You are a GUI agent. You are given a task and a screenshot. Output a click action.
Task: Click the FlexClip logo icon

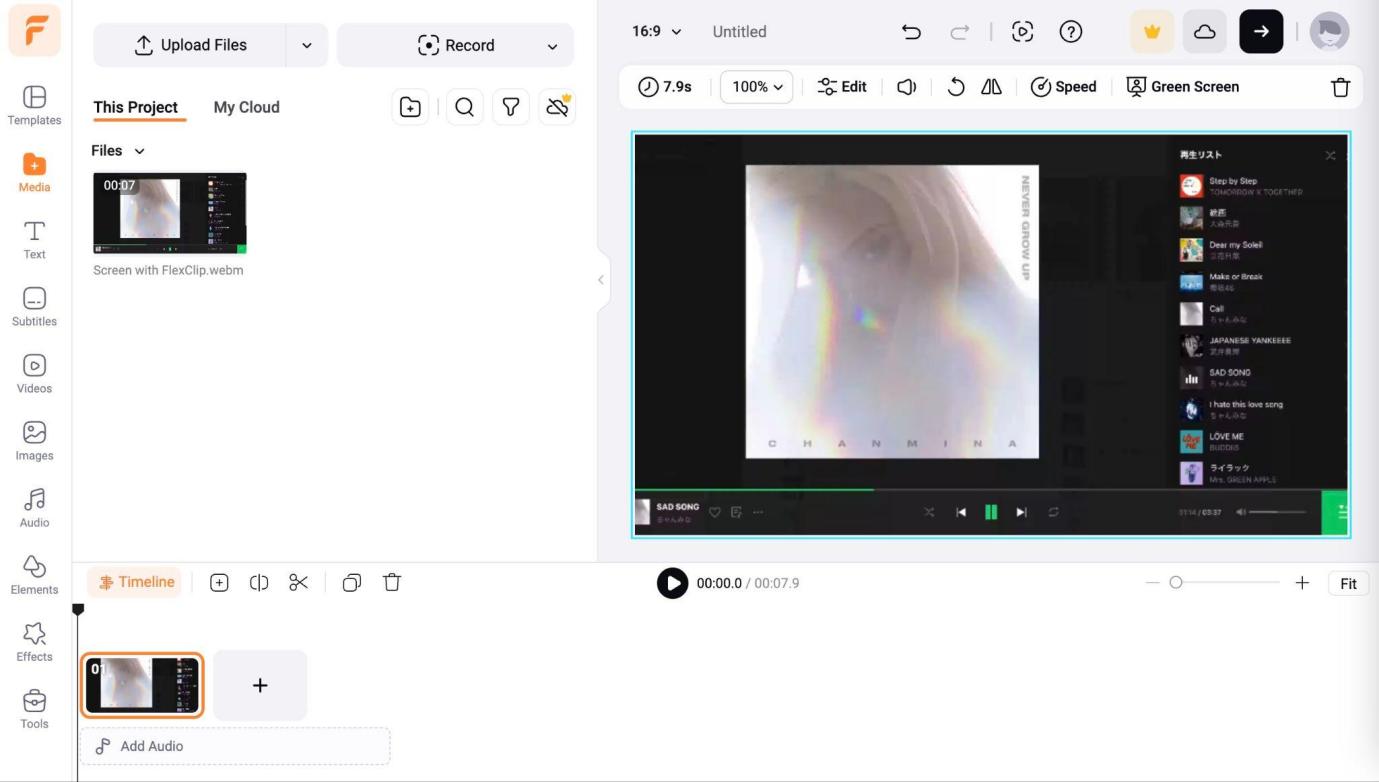35,30
